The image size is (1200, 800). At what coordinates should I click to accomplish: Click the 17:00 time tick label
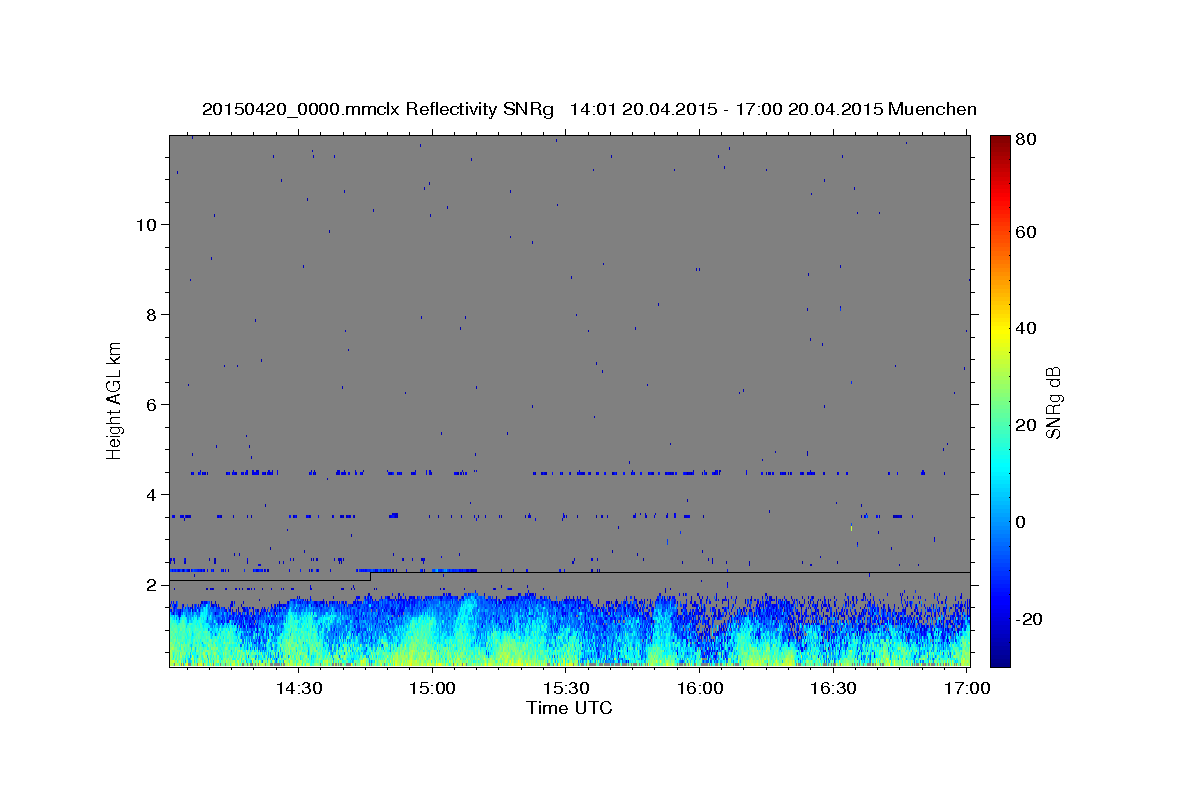(967, 688)
